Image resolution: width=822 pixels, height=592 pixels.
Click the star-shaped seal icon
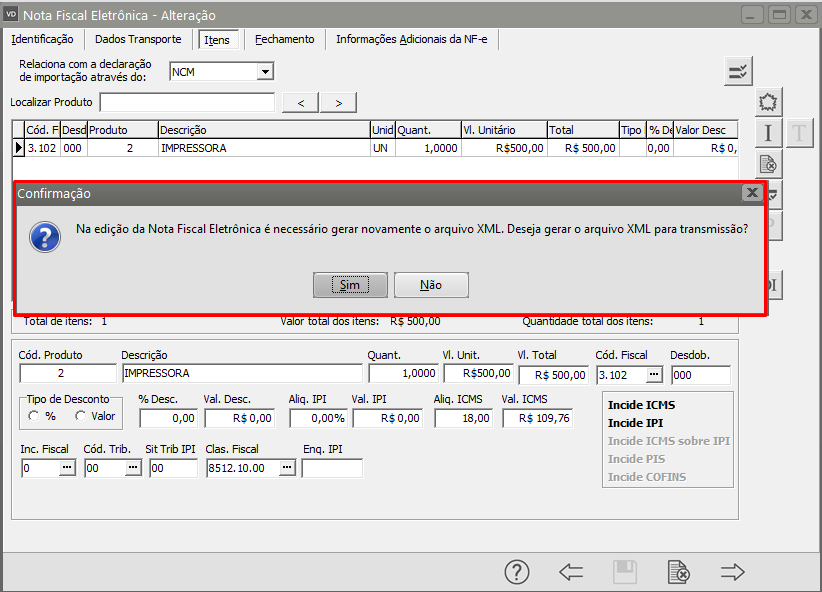click(x=768, y=102)
